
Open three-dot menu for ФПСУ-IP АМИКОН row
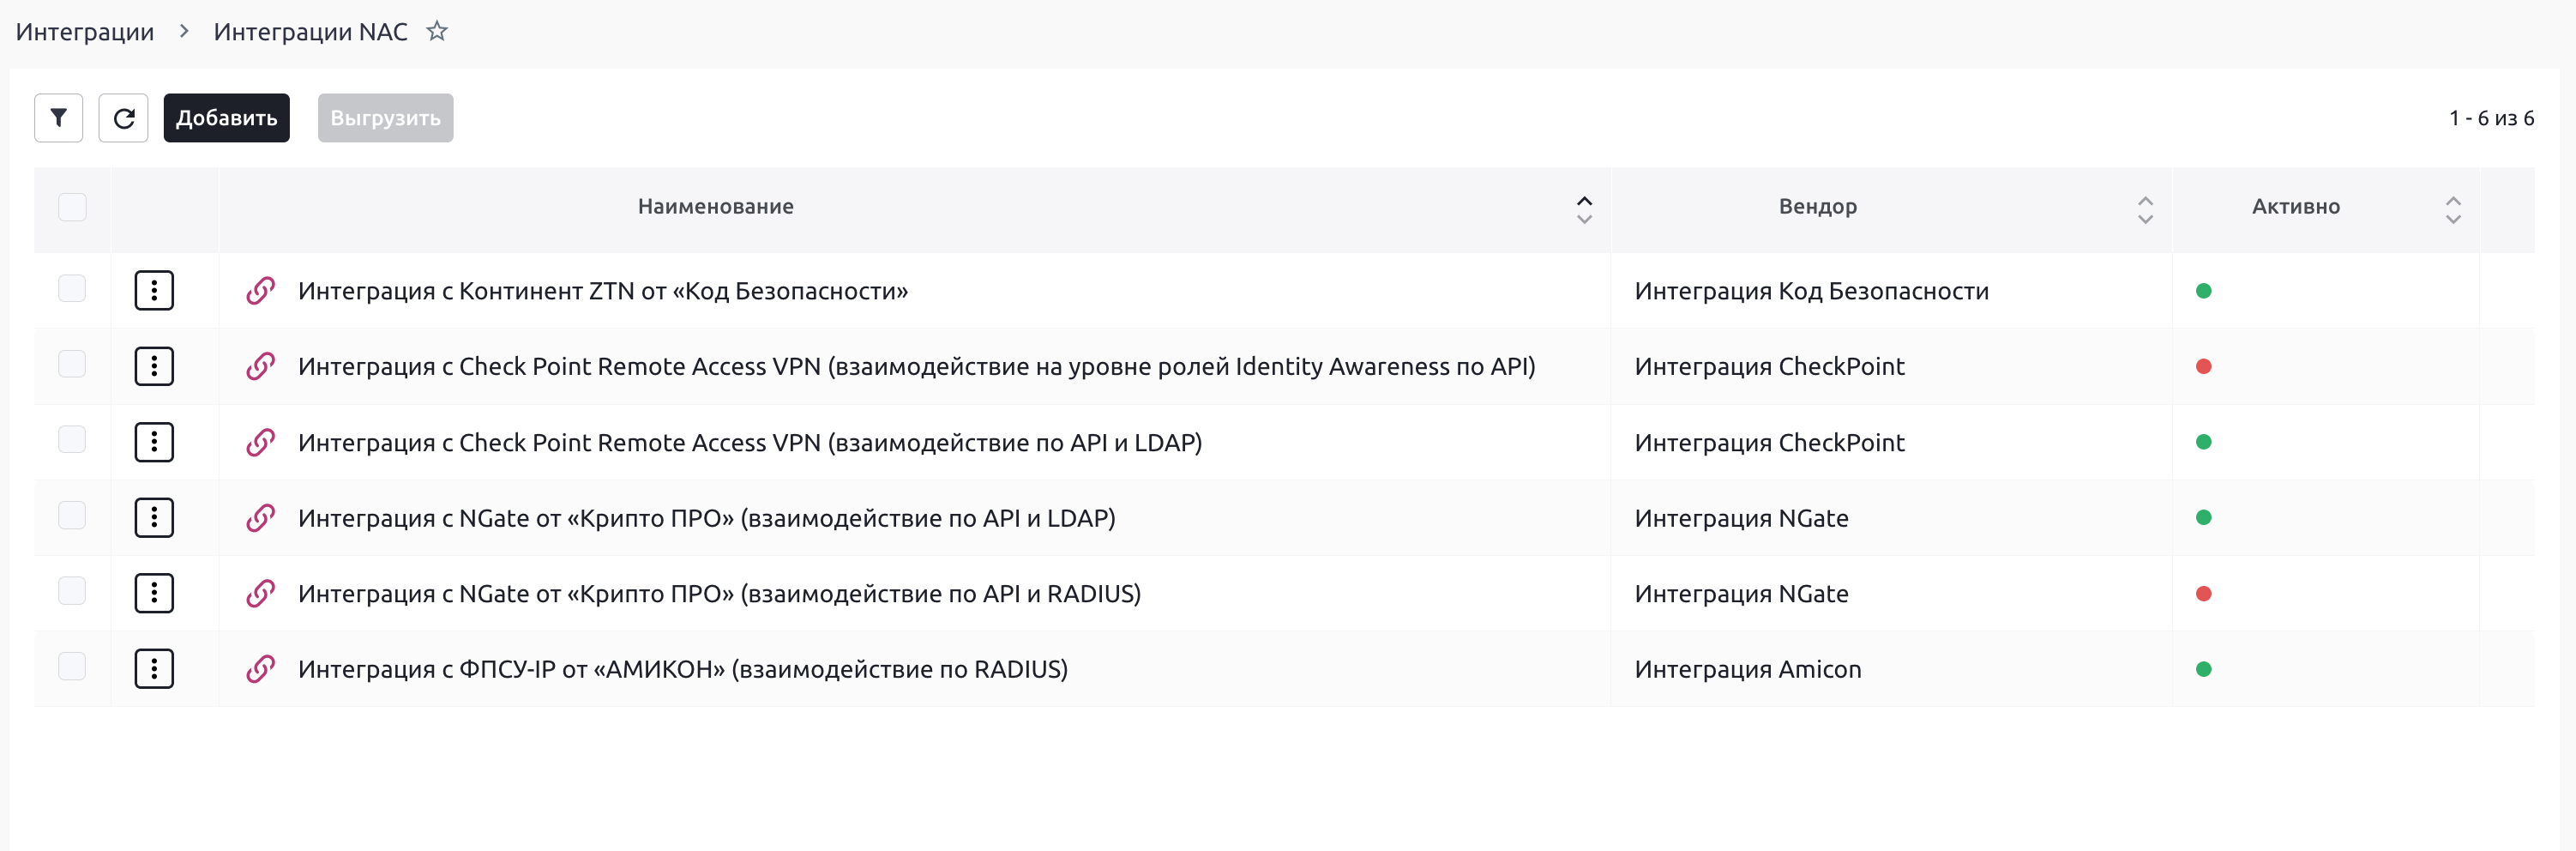(154, 669)
